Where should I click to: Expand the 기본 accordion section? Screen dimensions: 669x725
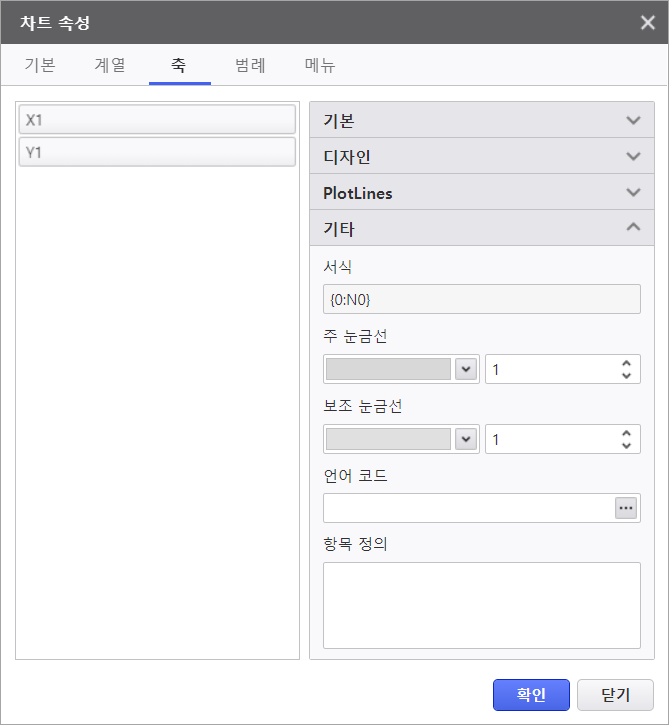(481, 121)
